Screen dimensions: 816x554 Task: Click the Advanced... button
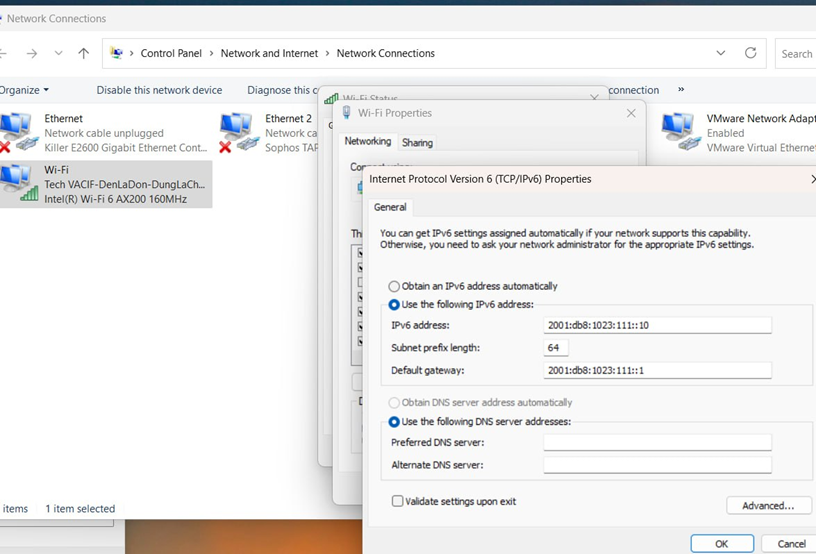coord(767,506)
